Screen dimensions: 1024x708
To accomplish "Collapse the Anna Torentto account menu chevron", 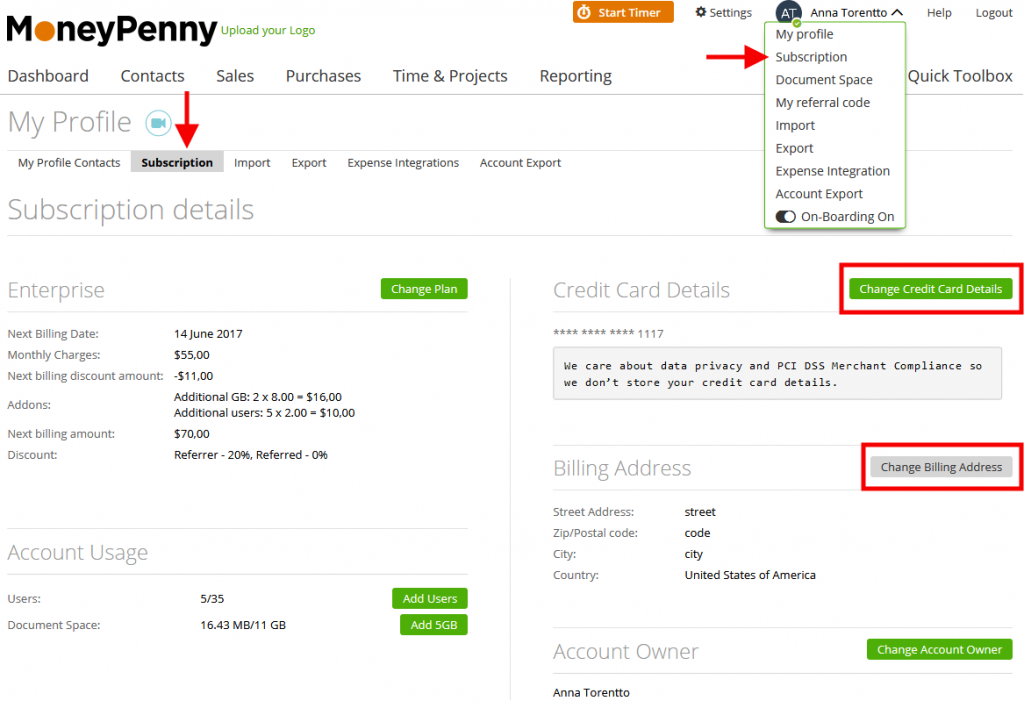I will coord(897,13).
